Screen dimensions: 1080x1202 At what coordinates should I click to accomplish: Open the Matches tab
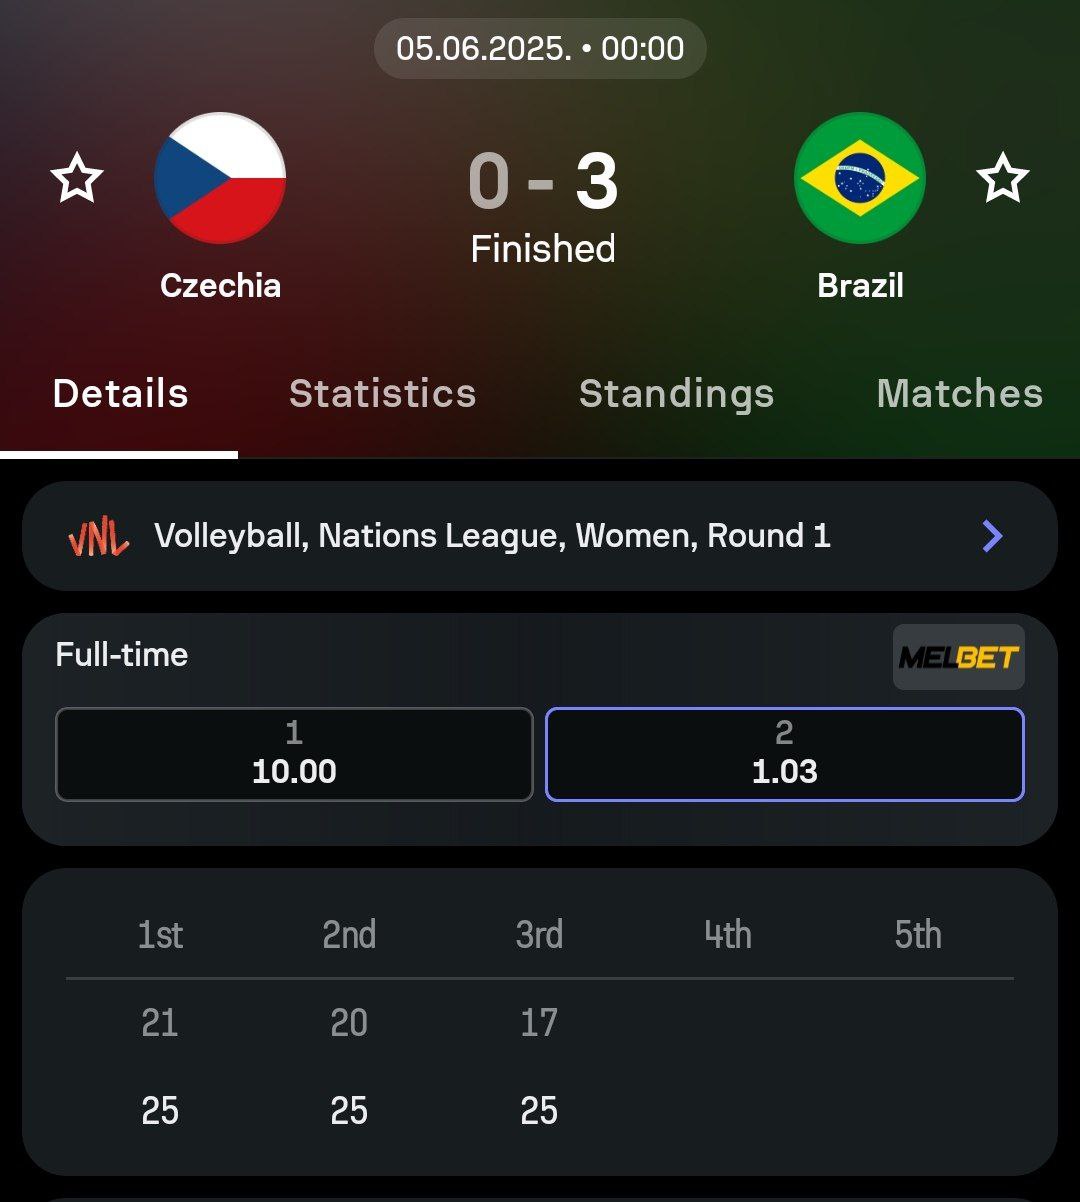pos(959,394)
